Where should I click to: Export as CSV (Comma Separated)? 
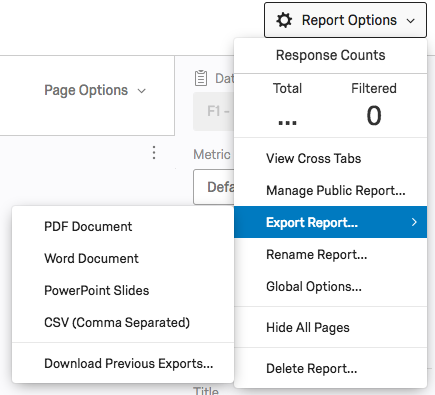[x=123, y=322]
